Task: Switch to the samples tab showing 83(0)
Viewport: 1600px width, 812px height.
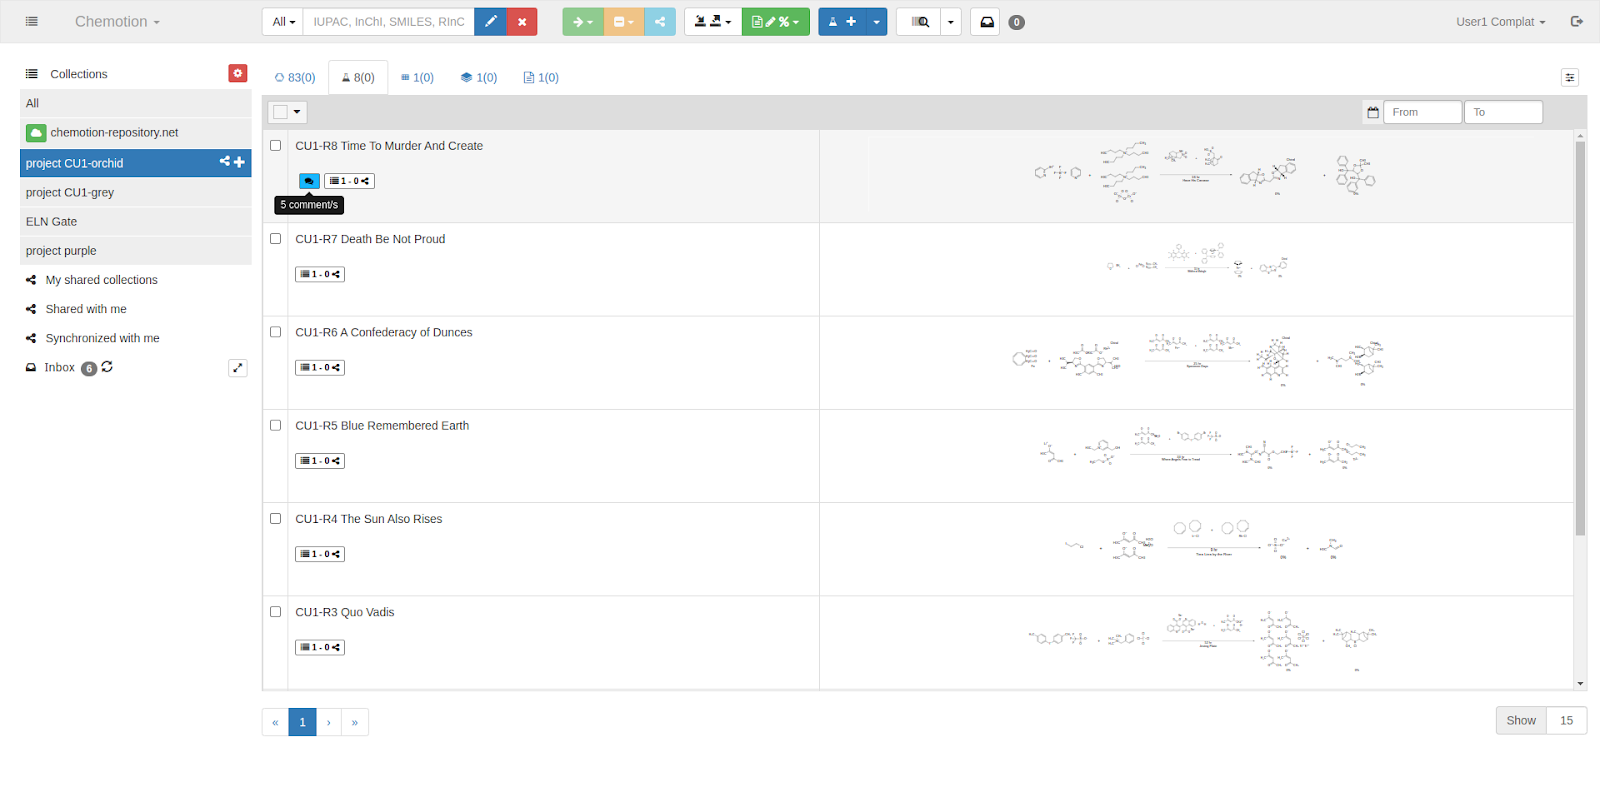Action: coord(295,77)
